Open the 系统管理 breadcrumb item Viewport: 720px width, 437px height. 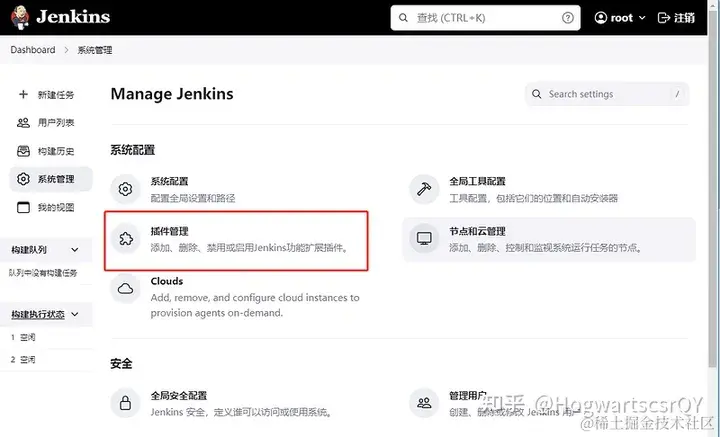pyautogui.click(x=95, y=50)
